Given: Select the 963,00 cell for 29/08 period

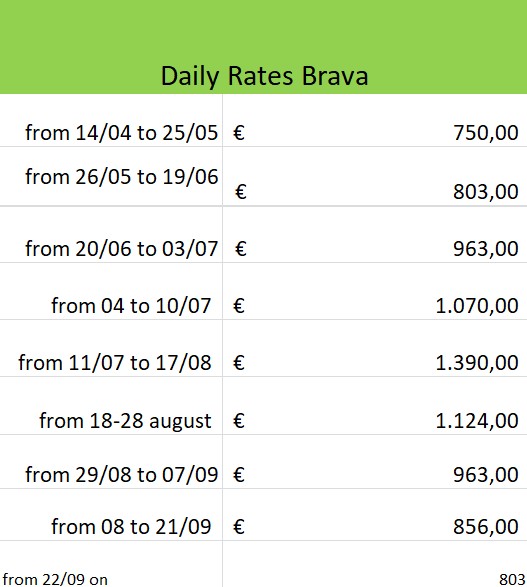Looking at the screenshot, I should [375, 462].
